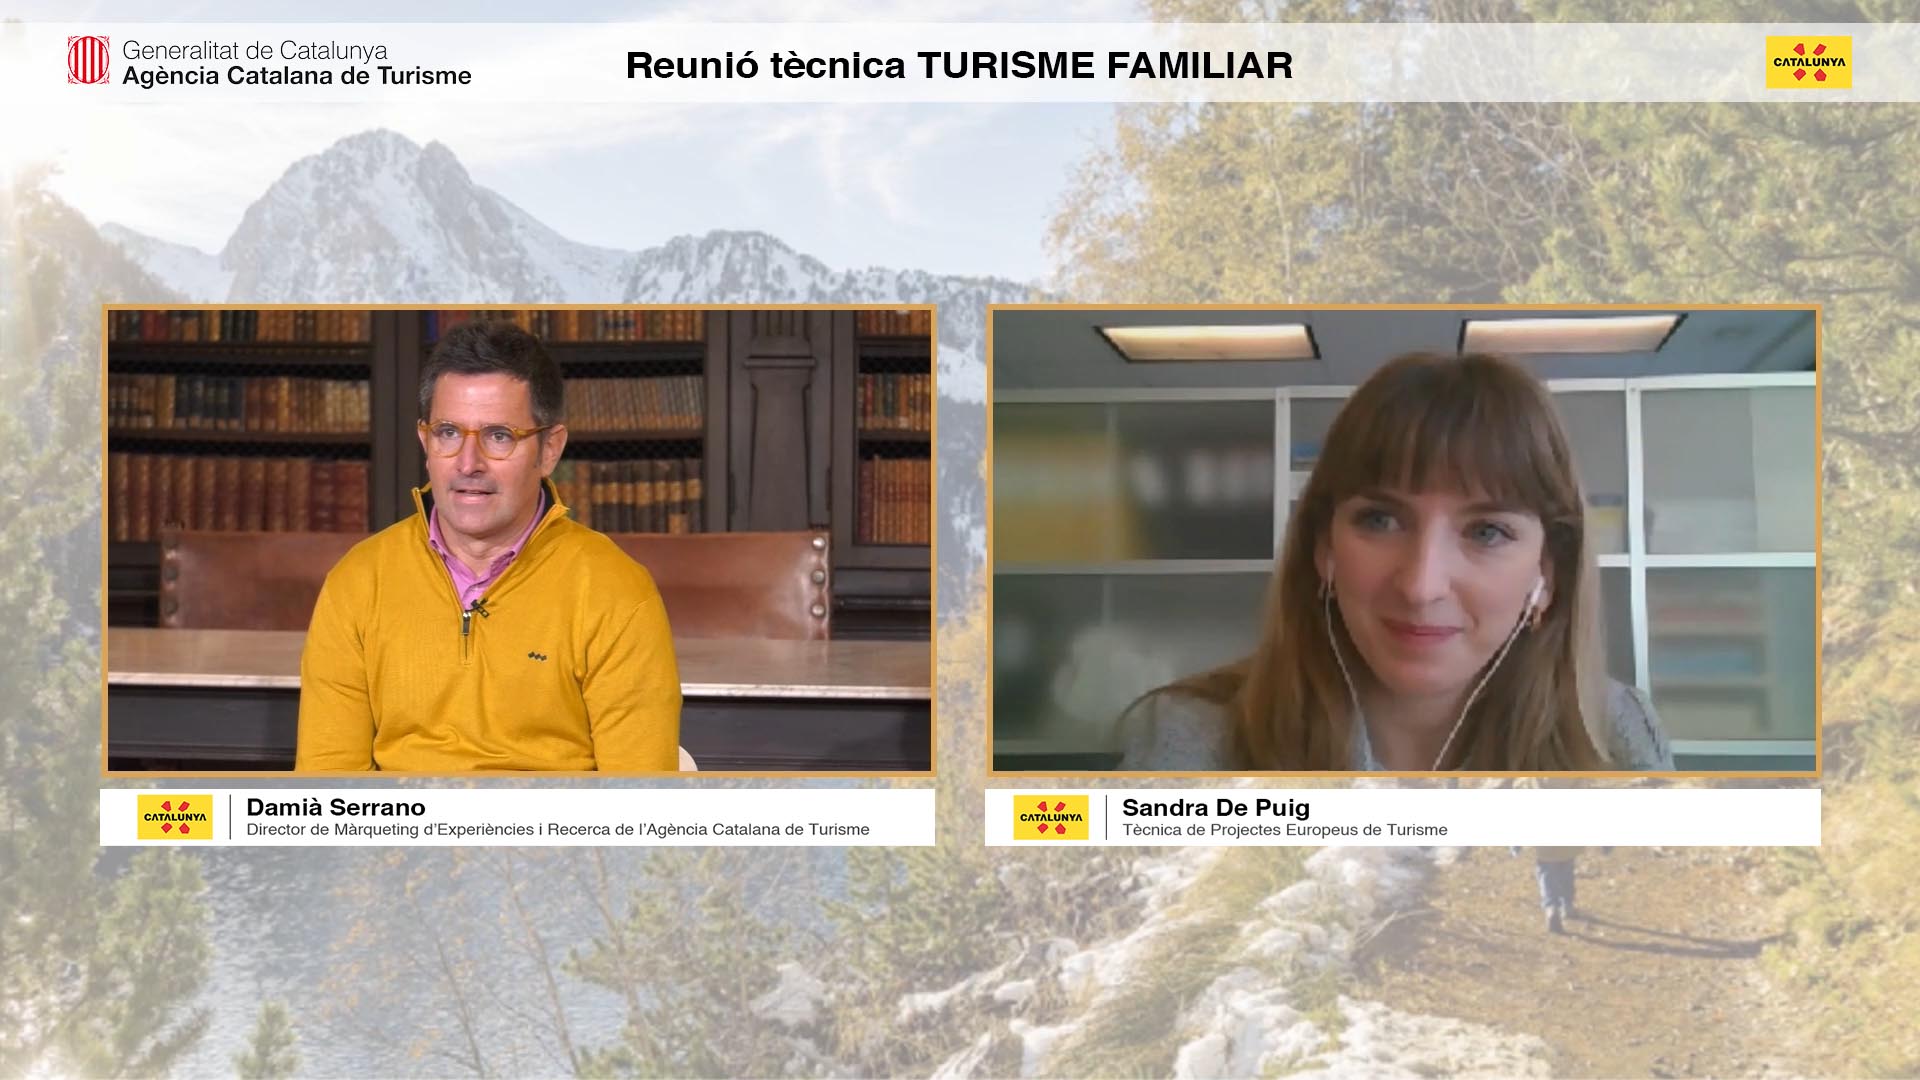Click 'Agència Catalana de Turisme' header text

[296, 76]
